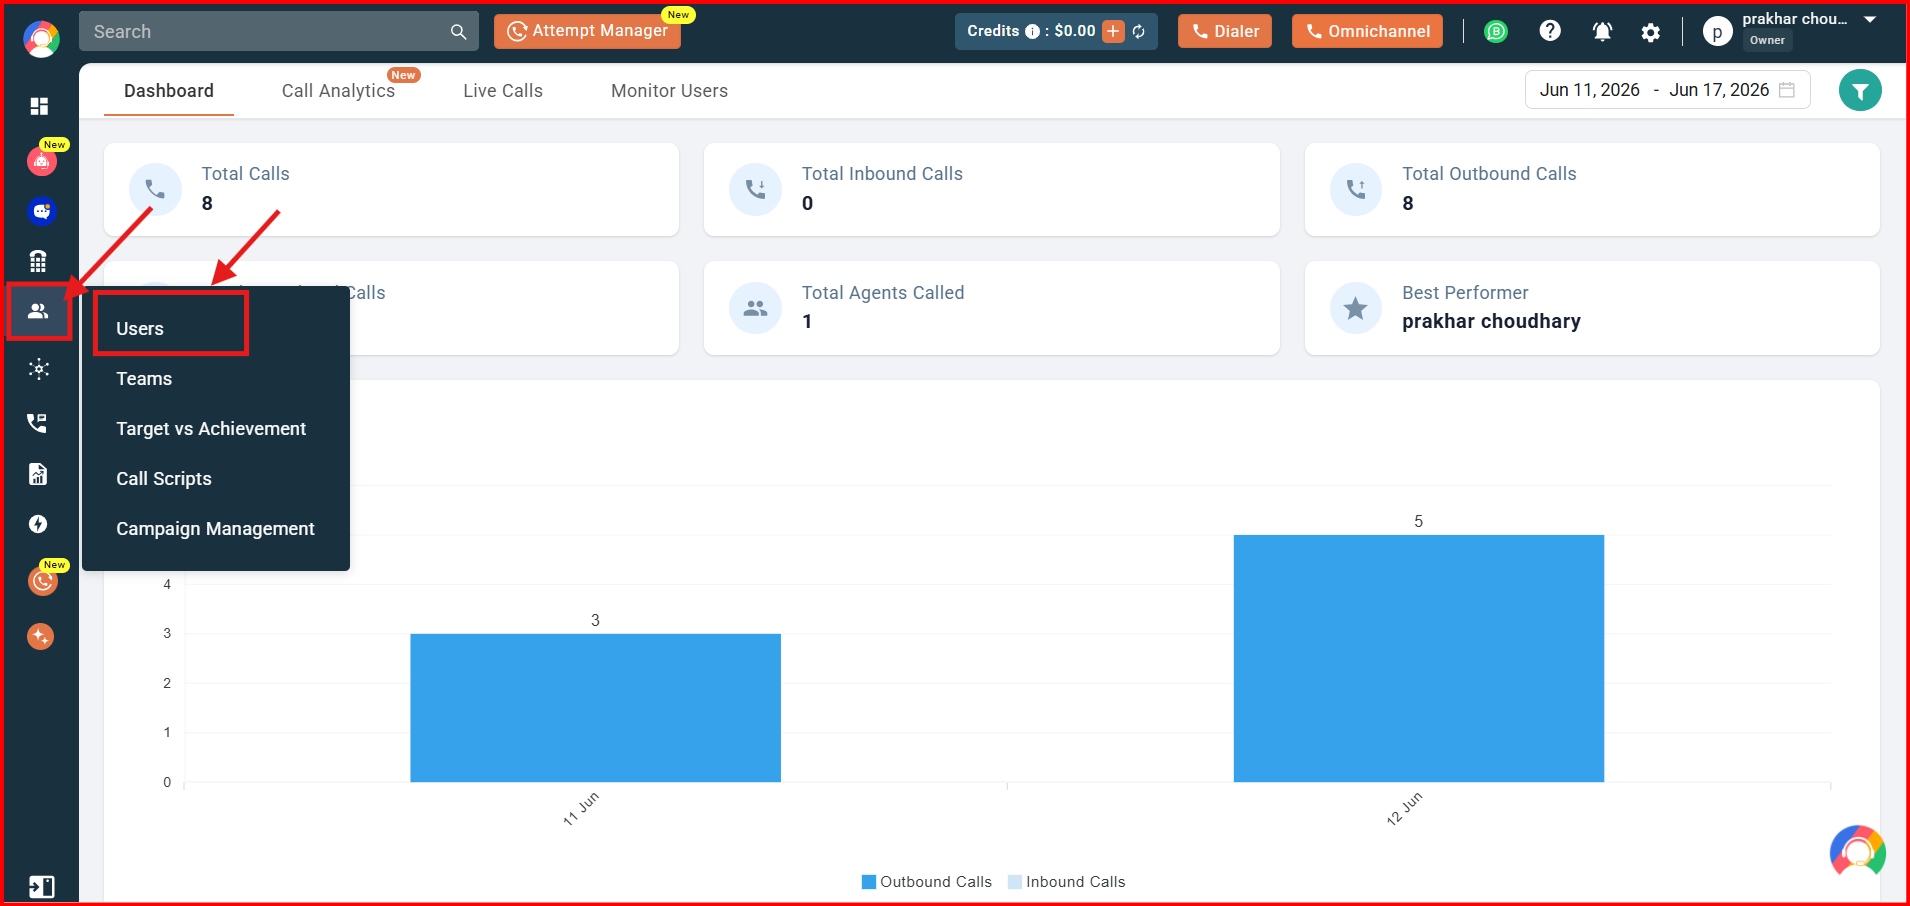
Task: Open the help question mark icon
Action: pos(1550,31)
